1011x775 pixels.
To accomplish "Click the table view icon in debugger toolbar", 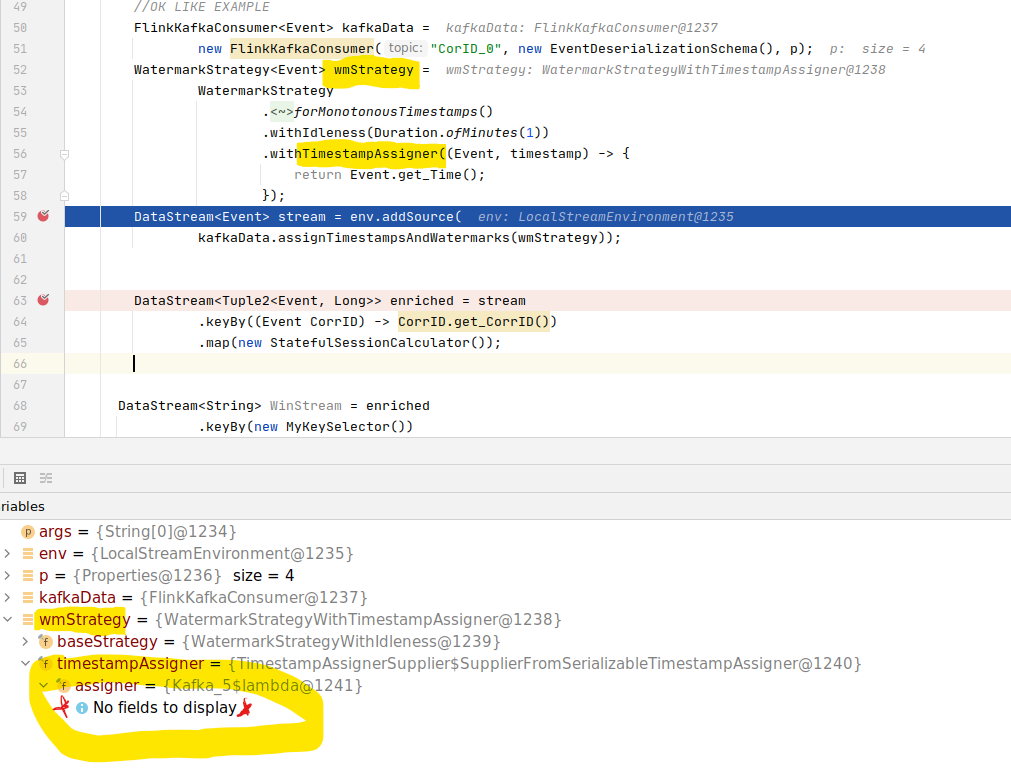I will tap(20, 478).
